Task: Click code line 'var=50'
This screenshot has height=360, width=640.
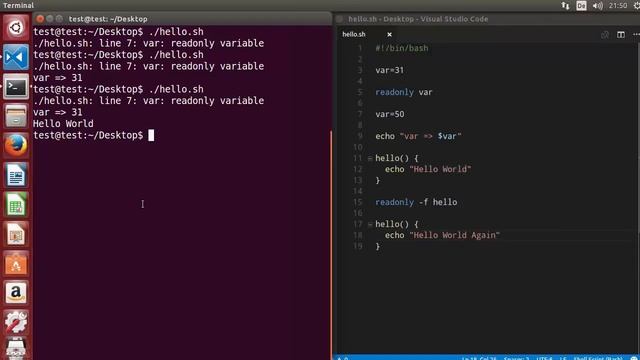Action: point(389,114)
